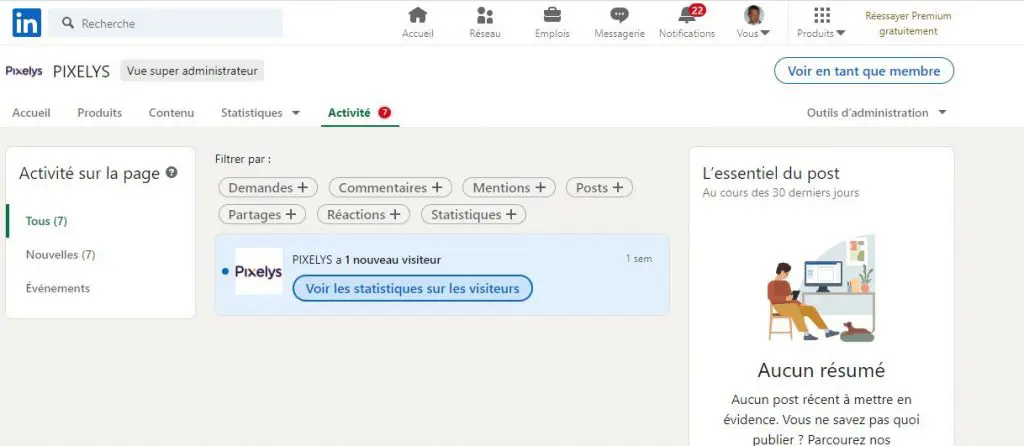Click the 1 nouveau visiteur notification text
The width and height of the screenshot is (1024, 446).
pos(392,260)
